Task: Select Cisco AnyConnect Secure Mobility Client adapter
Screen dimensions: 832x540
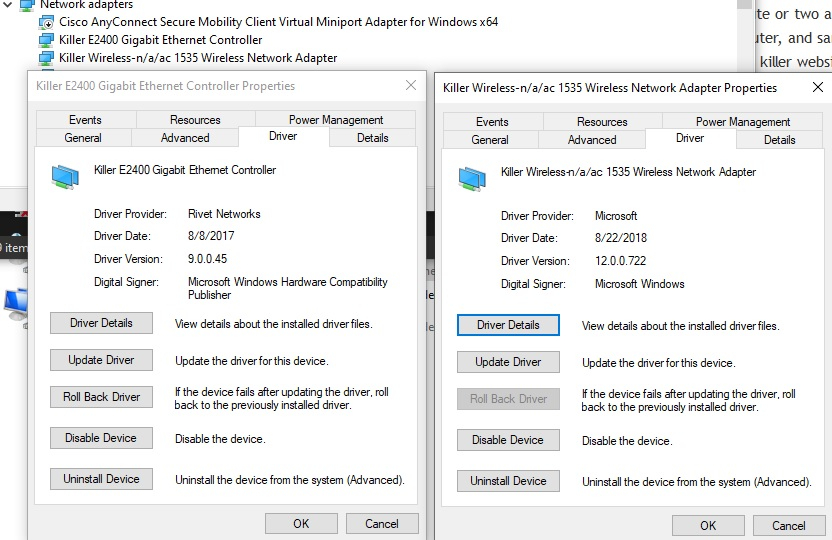Action: pos(279,22)
